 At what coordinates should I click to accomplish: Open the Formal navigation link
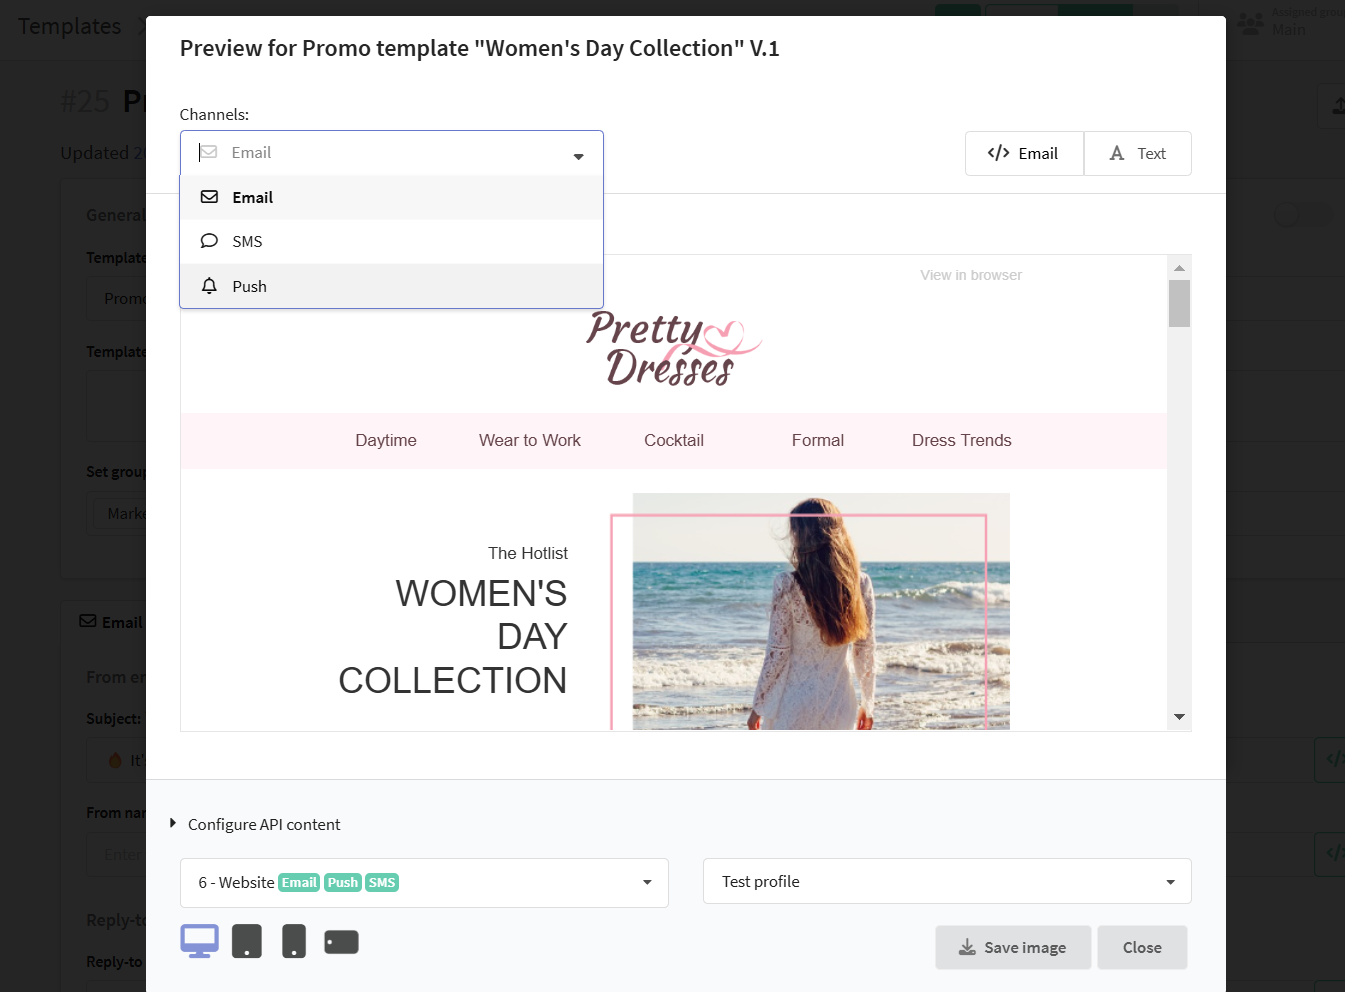pyautogui.click(x=818, y=440)
